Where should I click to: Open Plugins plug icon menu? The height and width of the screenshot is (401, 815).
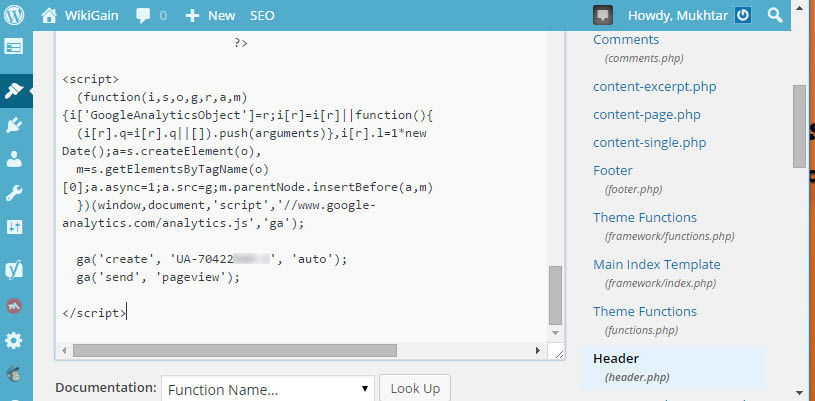click(x=14, y=126)
